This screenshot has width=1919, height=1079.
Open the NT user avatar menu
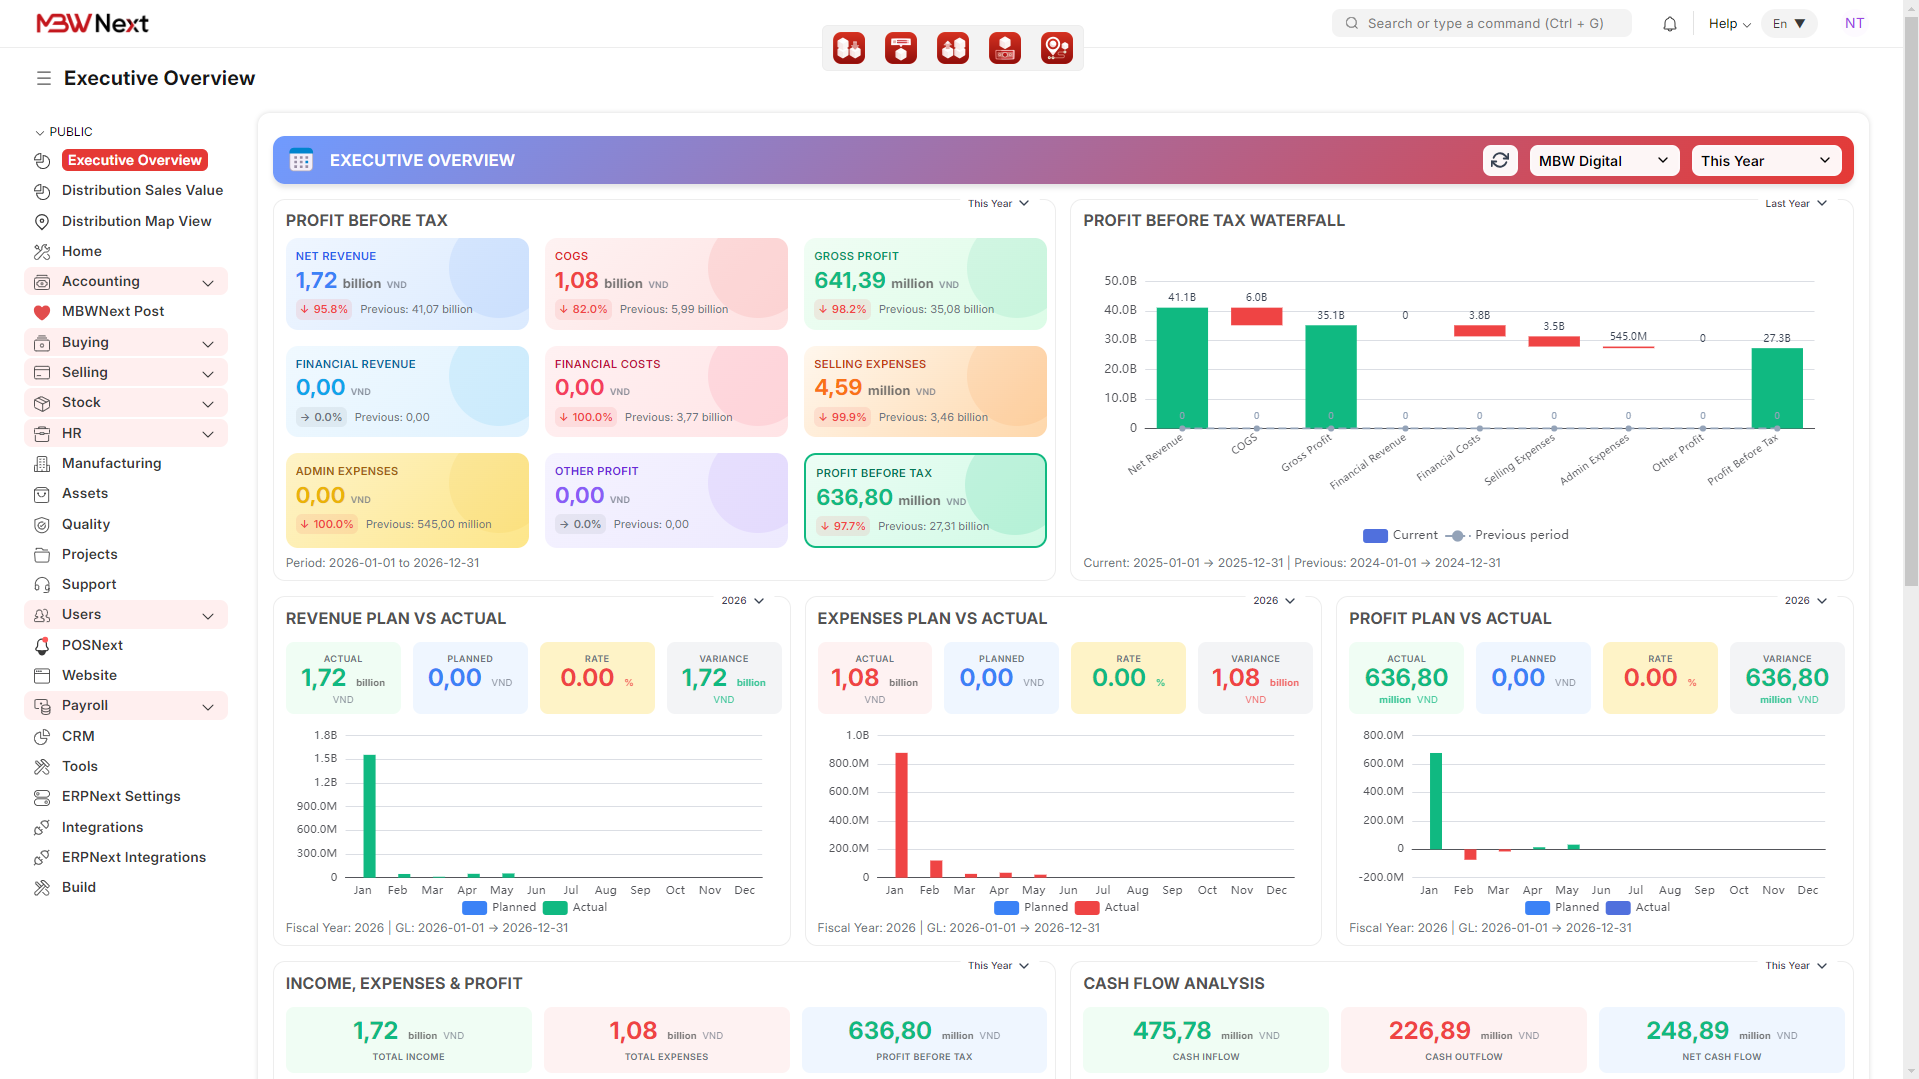[1855, 24]
